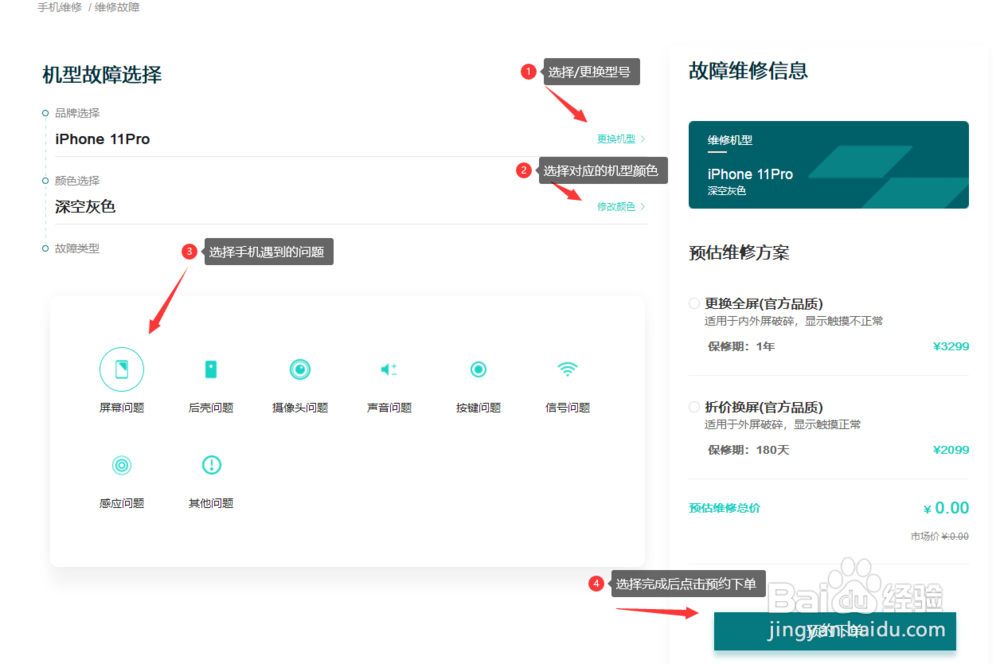
Task: Select the 屏幕问题 screen issue icon
Action: [121, 368]
